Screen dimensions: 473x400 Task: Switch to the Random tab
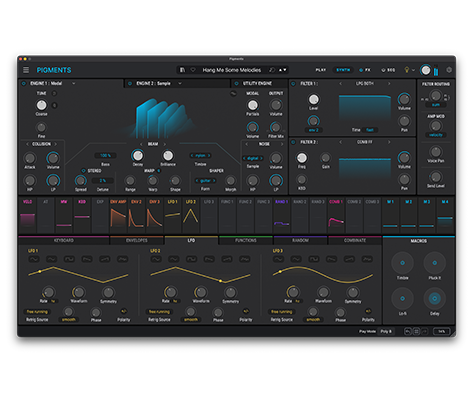tap(300, 240)
